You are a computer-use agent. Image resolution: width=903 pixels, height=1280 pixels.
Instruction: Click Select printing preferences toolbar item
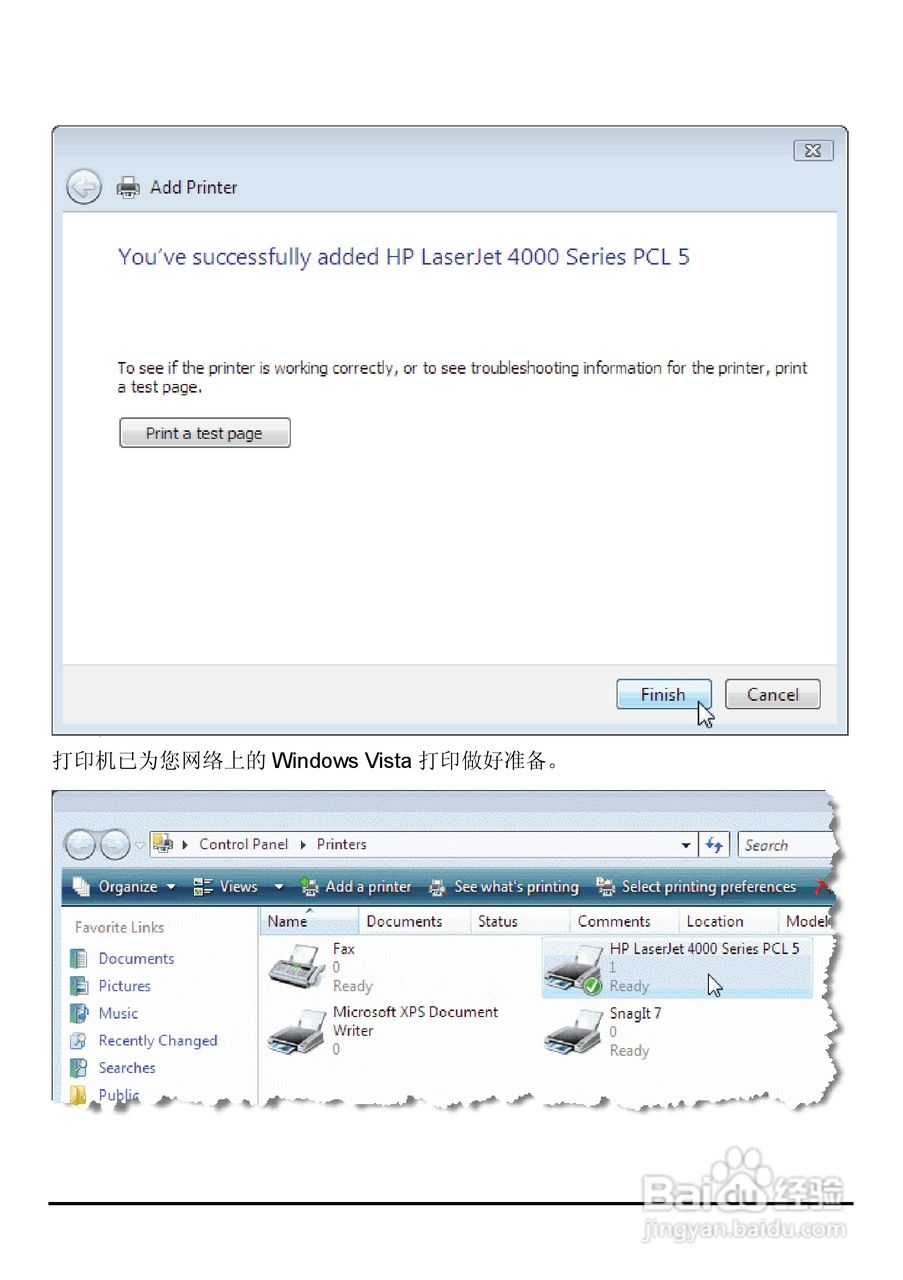coord(696,887)
